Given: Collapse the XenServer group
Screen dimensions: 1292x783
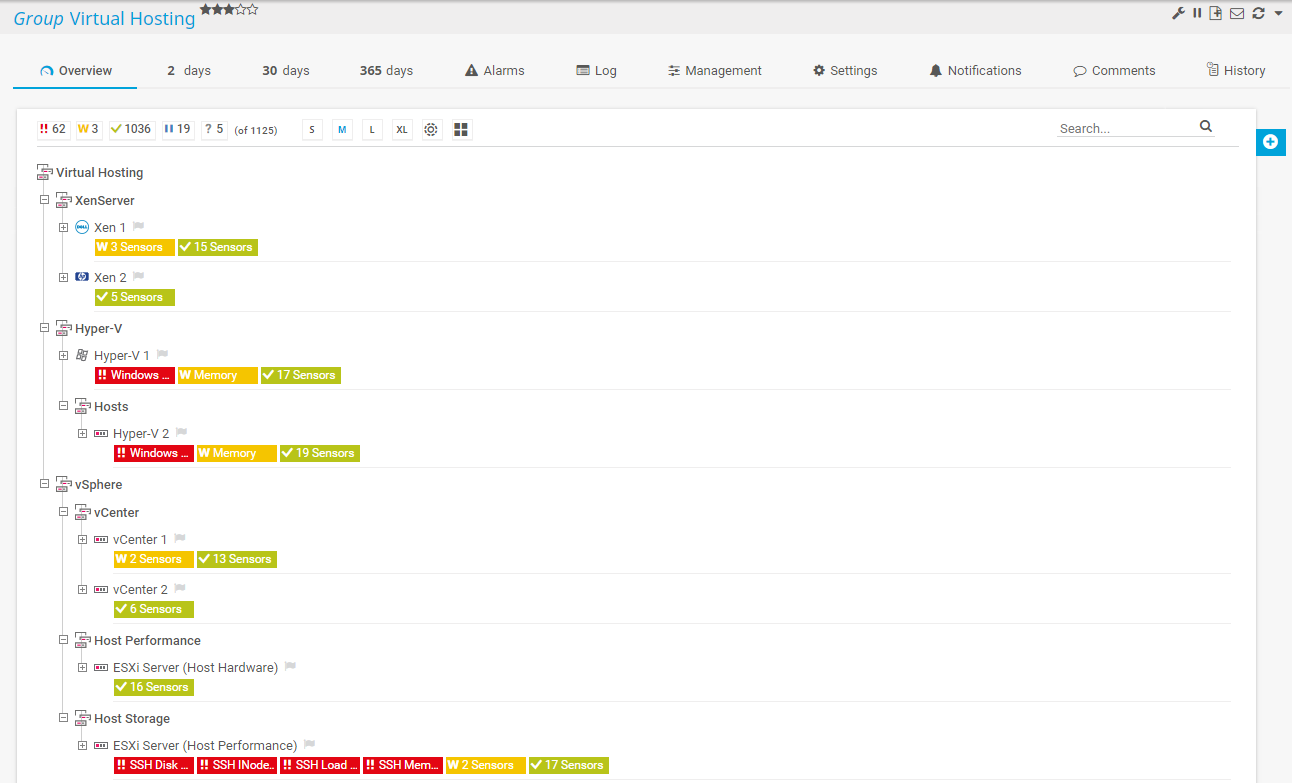Looking at the screenshot, I should 44,200.
